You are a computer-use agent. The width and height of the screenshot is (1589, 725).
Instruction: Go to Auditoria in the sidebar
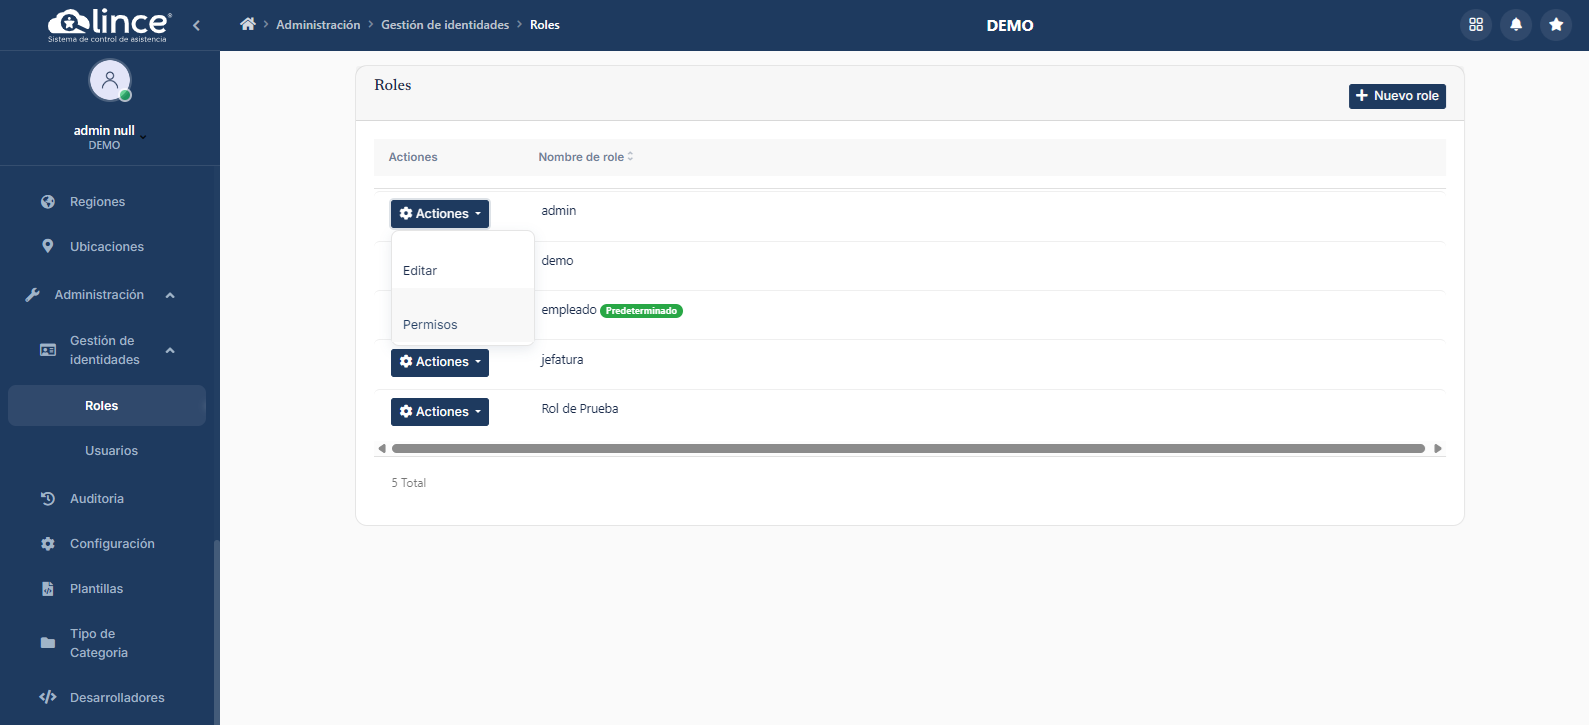[96, 499]
